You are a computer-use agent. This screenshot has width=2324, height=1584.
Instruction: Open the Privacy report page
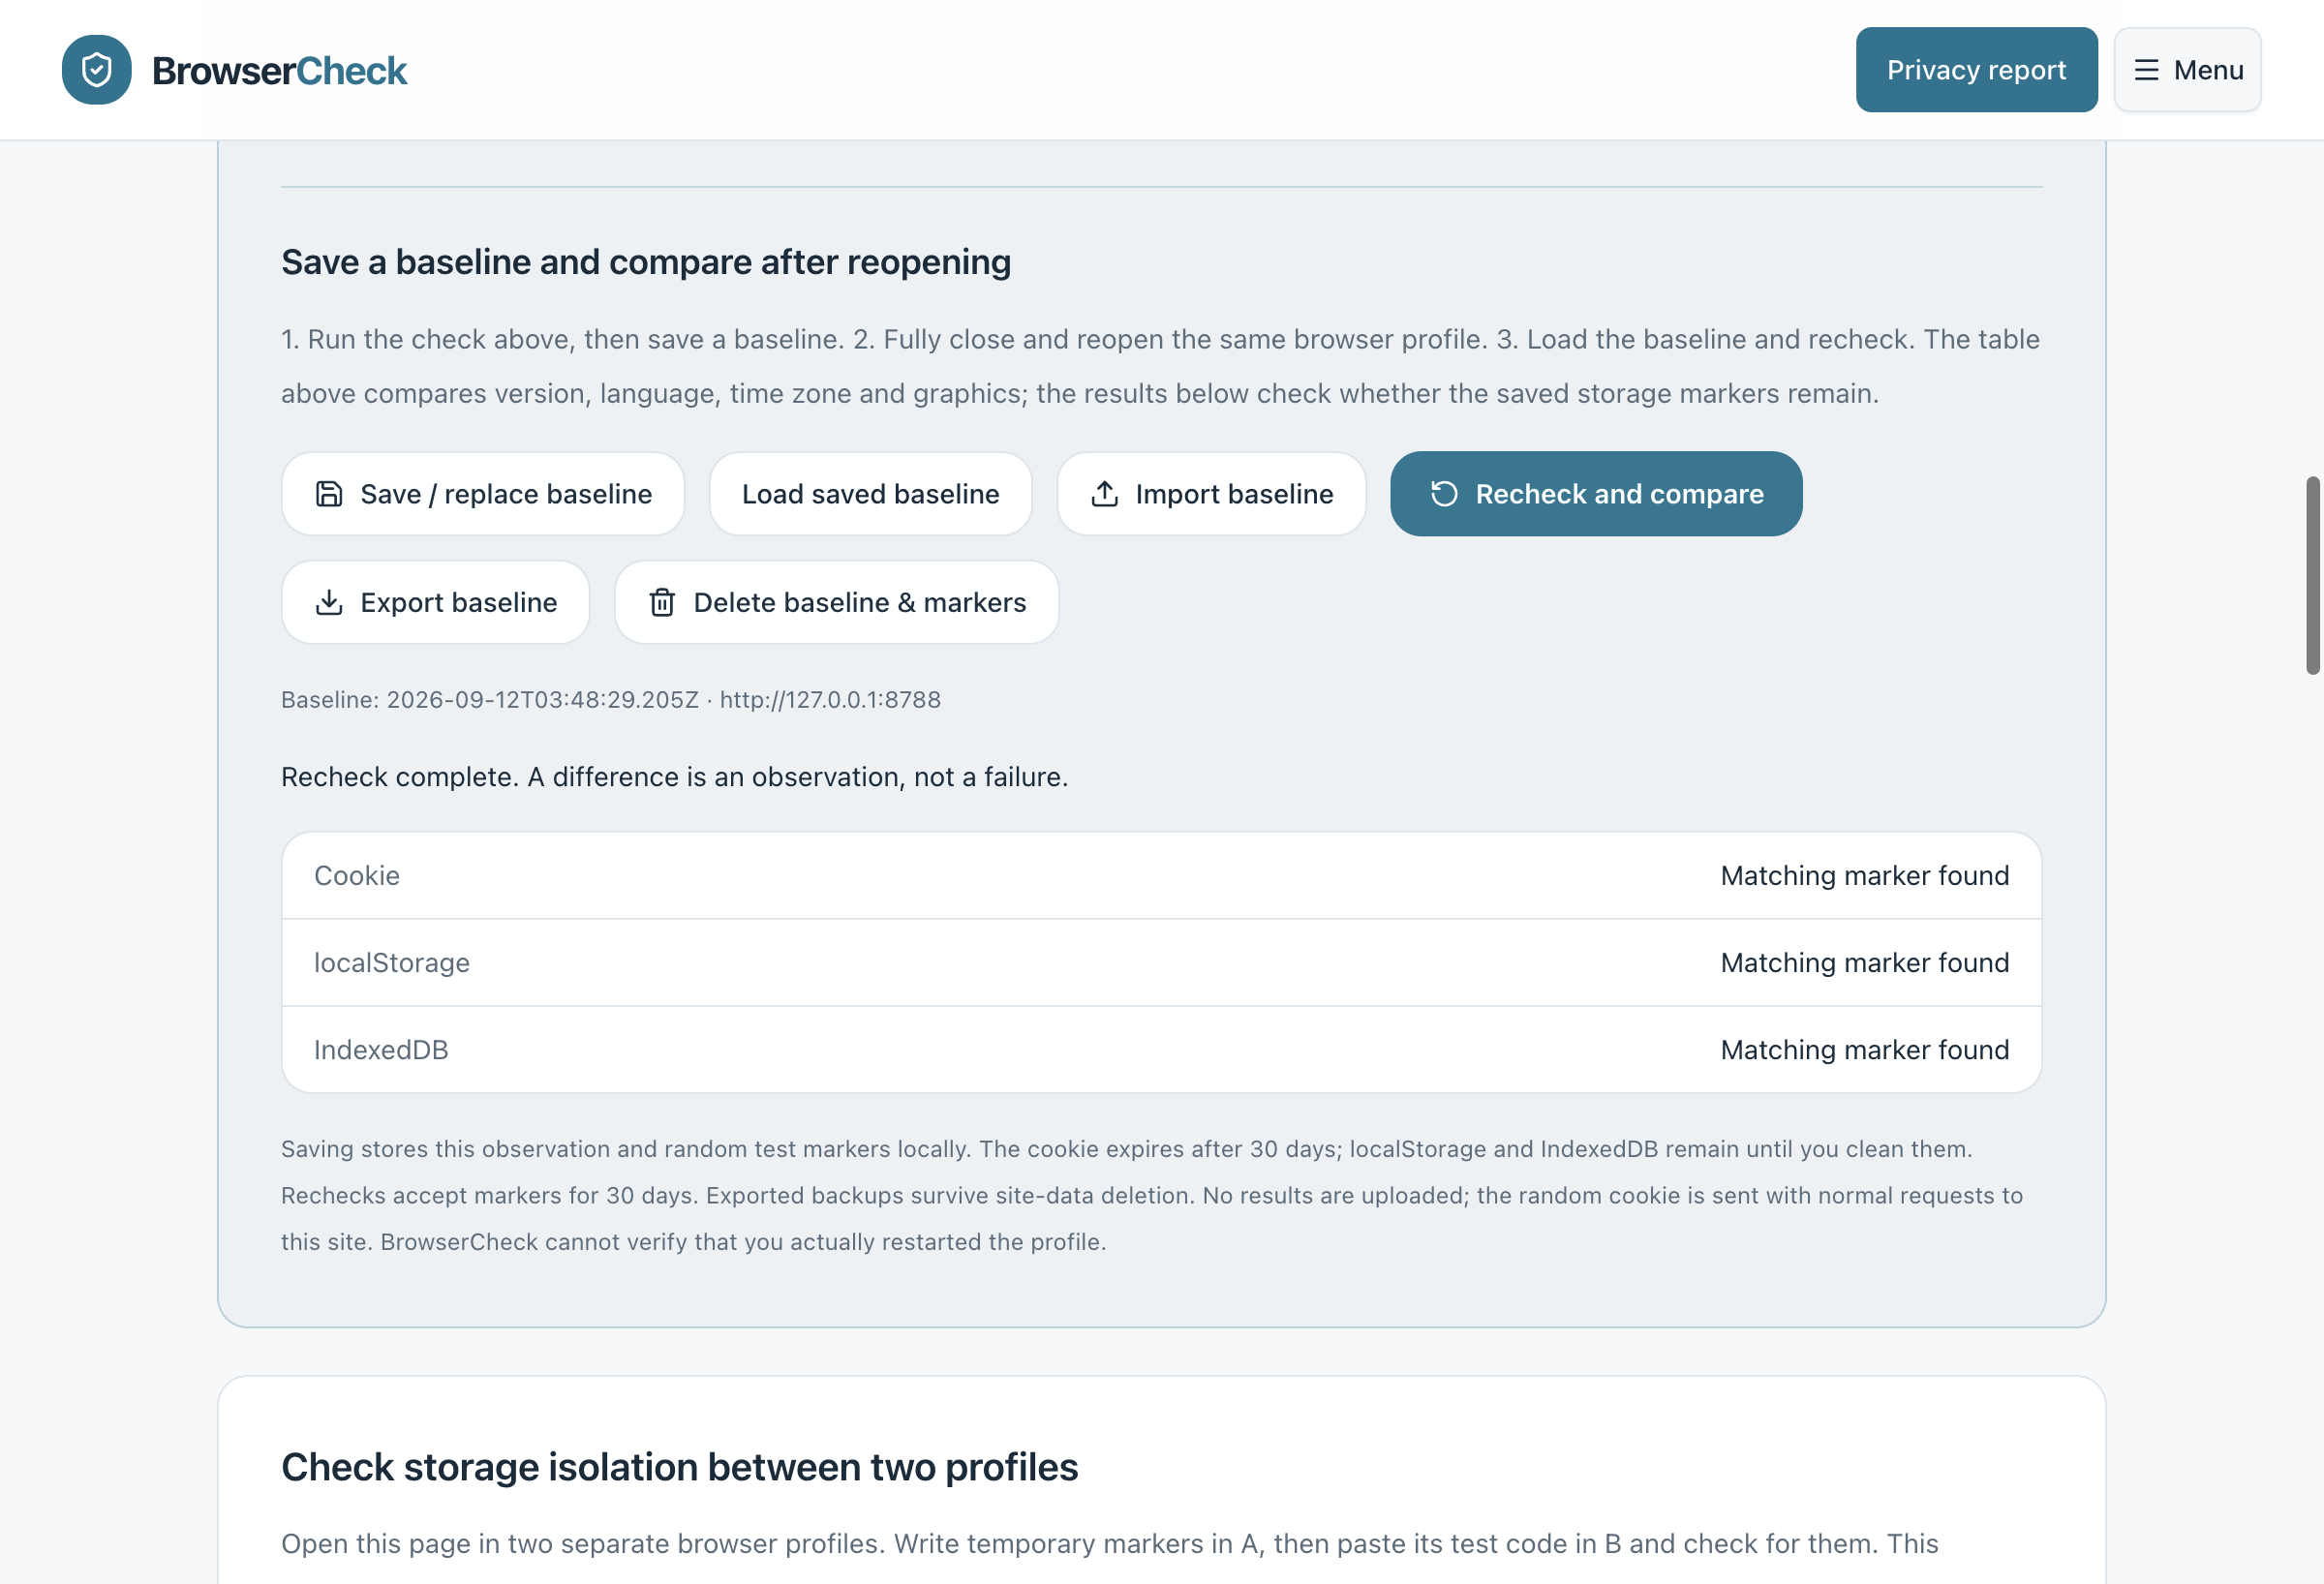coord(1976,70)
